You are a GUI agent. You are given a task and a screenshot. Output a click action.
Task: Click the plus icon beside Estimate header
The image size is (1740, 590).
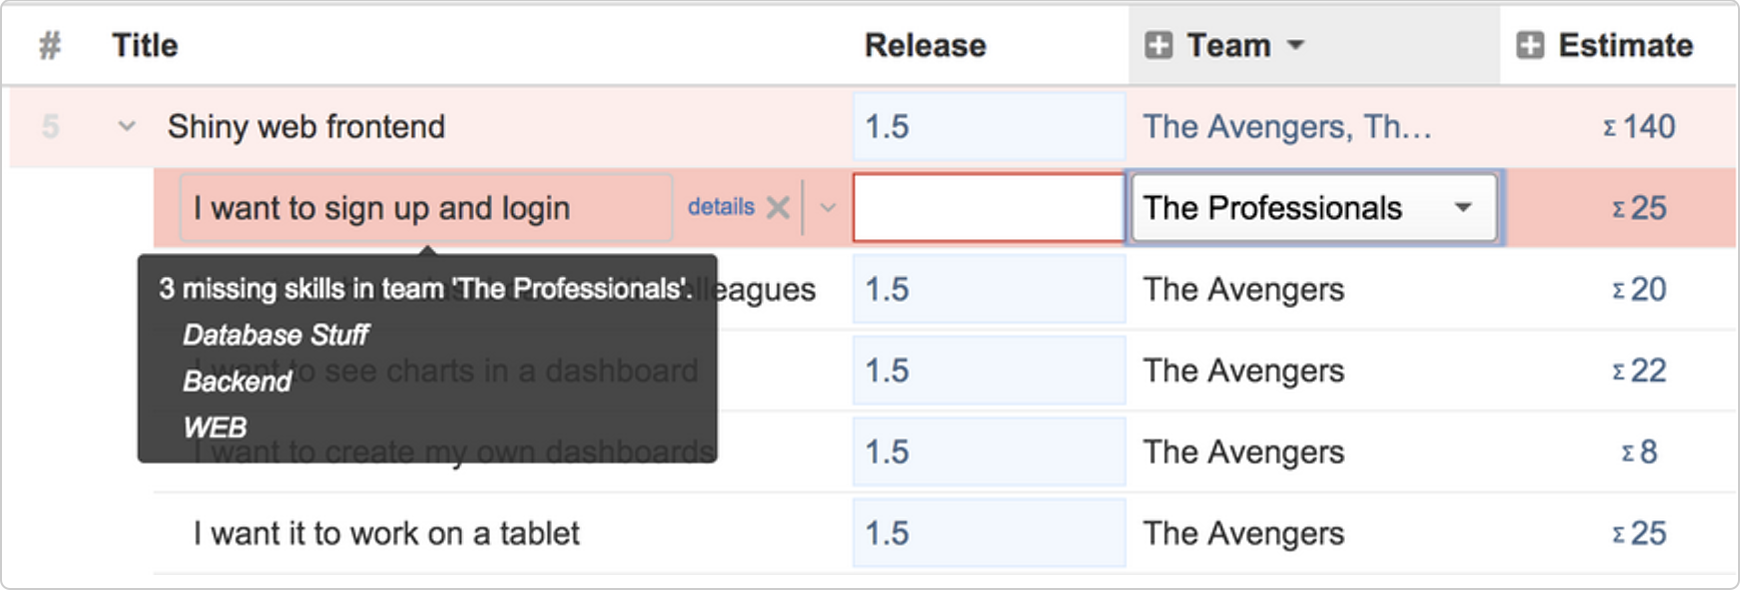tap(1530, 45)
